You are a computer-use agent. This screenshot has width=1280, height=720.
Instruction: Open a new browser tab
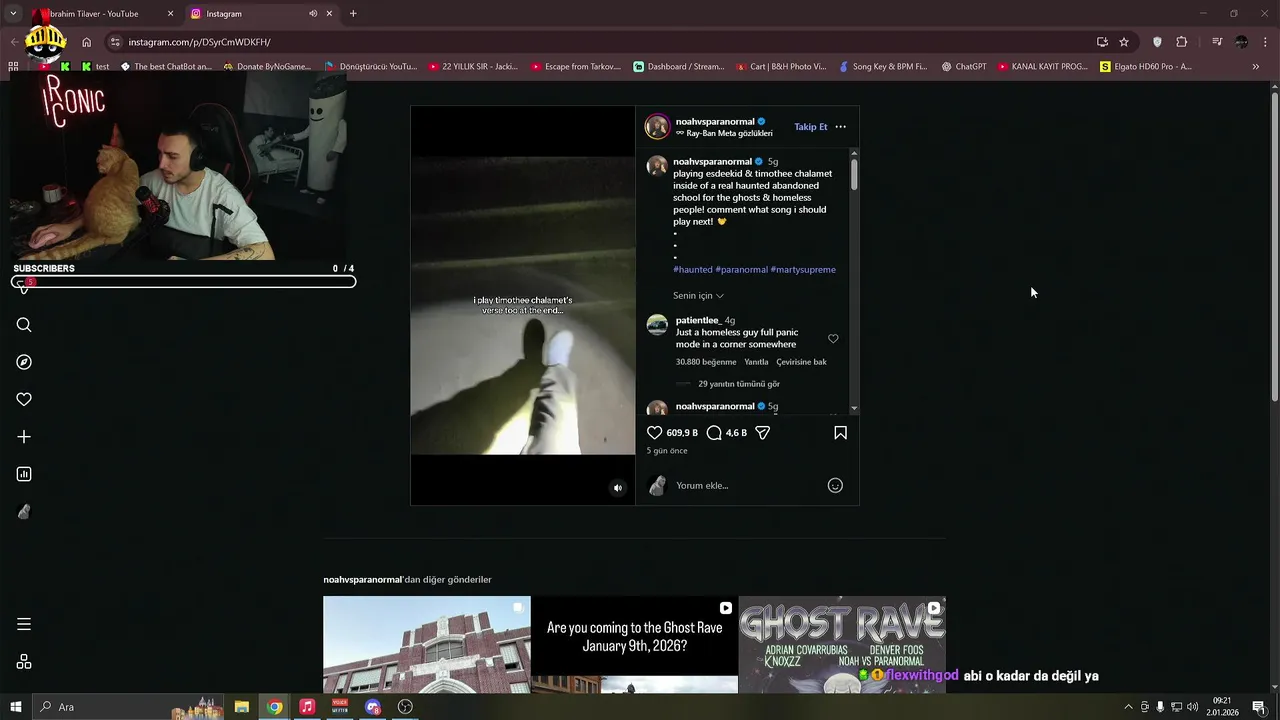point(353,14)
